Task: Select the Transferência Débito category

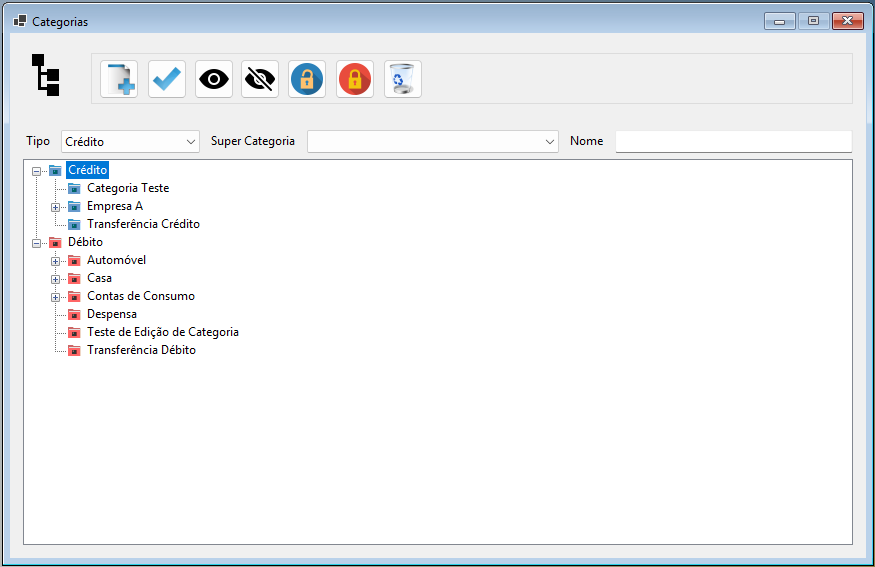Action: click(x=141, y=350)
